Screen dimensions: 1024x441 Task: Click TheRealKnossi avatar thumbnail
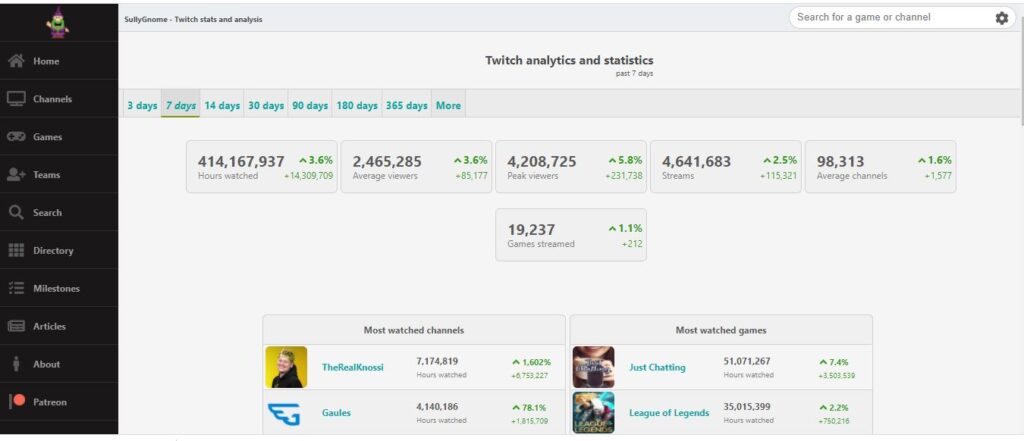[x=286, y=367]
